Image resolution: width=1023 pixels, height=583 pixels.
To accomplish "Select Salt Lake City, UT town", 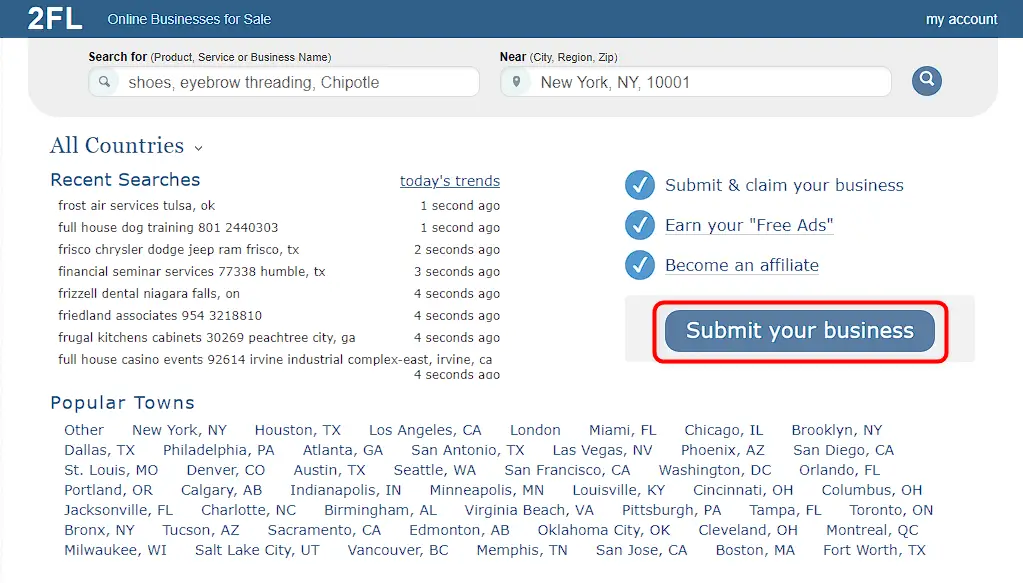I will (257, 550).
